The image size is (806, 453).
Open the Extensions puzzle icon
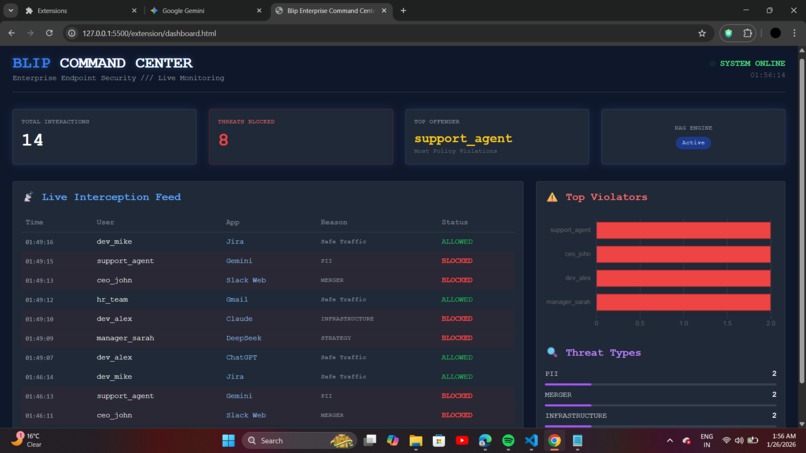(x=747, y=33)
